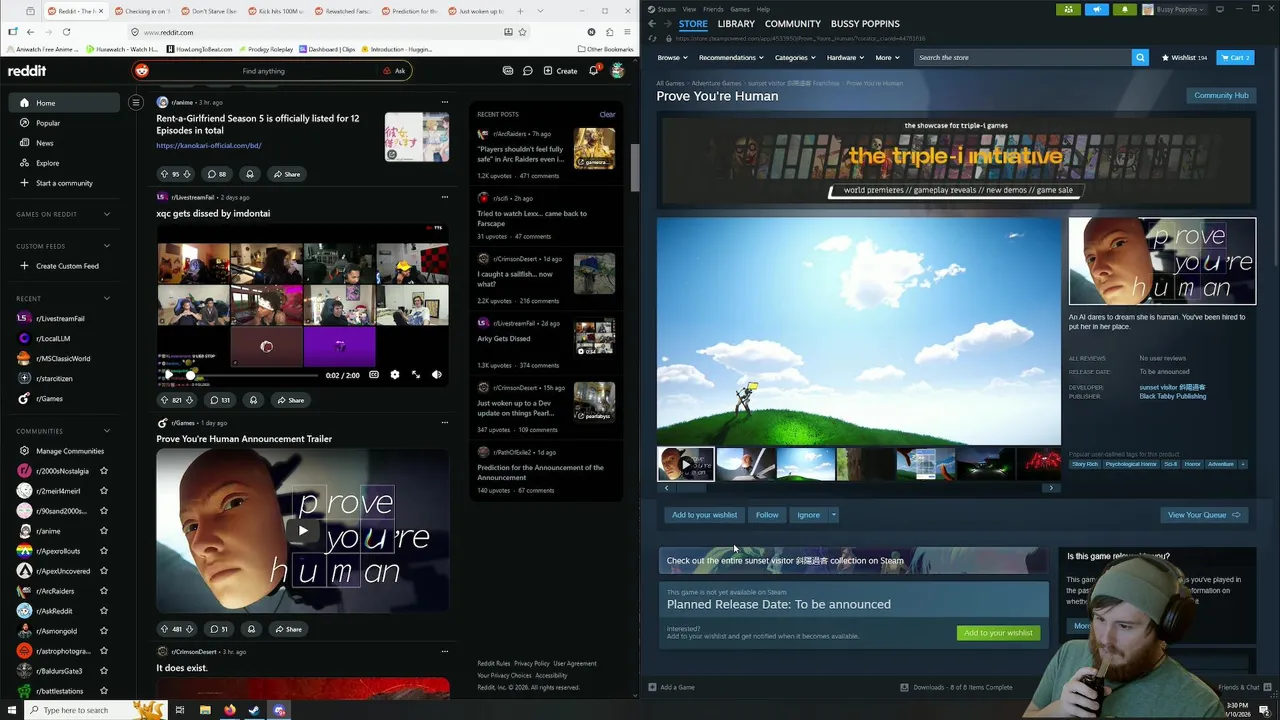Mute the xqc video with speaker icon
The width and height of the screenshot is (1280, 720).
(437, 375)
